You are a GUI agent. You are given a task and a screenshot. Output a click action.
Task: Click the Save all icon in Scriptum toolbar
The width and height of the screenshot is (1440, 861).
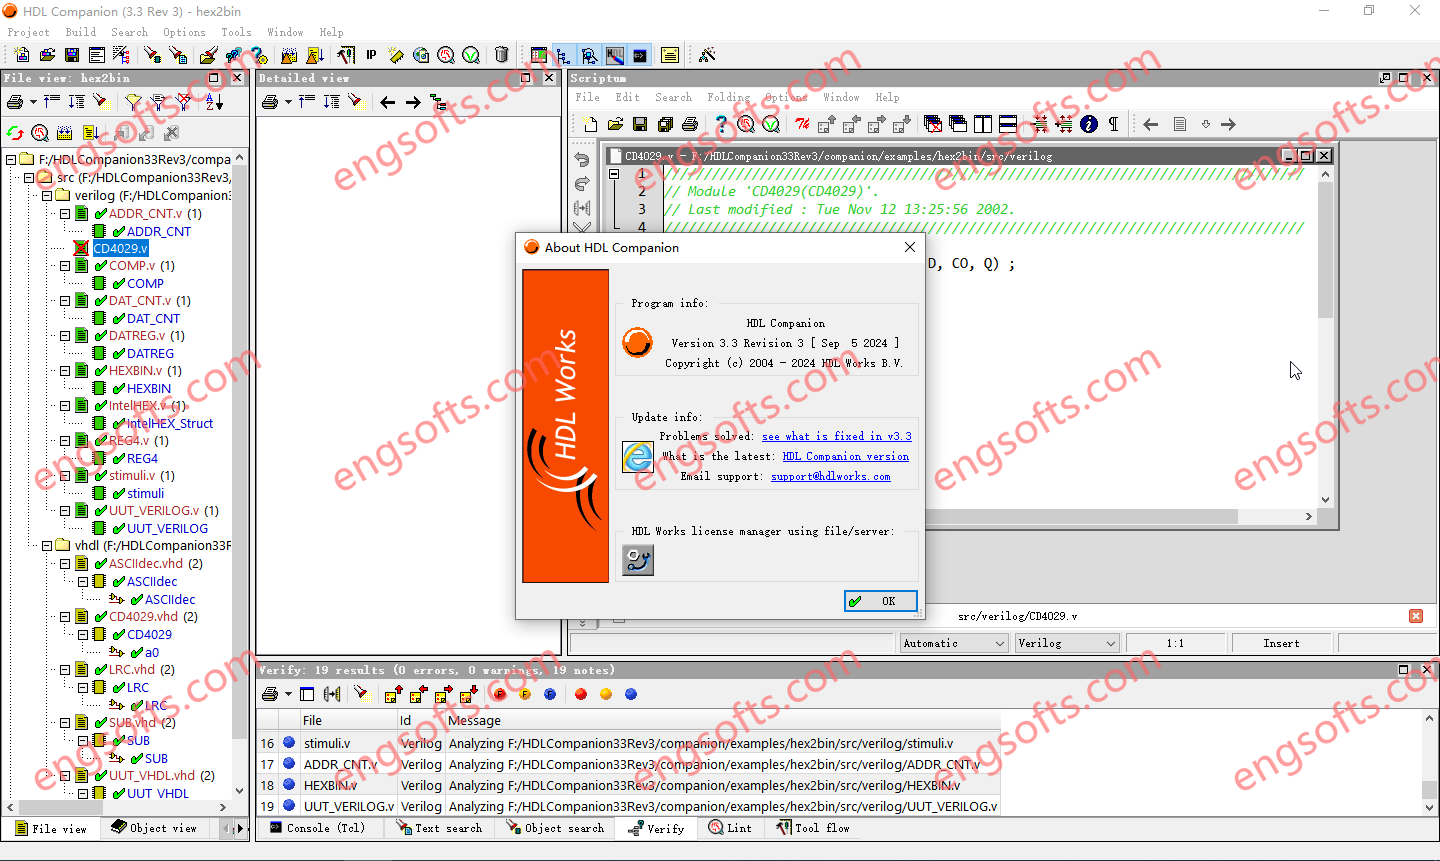click(x=665, y=124)
